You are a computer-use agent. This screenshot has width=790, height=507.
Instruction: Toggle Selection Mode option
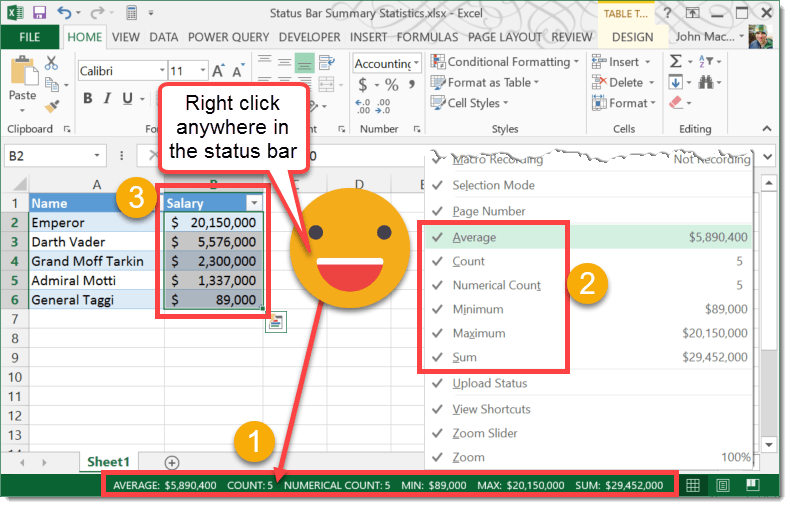pos(588,185)
